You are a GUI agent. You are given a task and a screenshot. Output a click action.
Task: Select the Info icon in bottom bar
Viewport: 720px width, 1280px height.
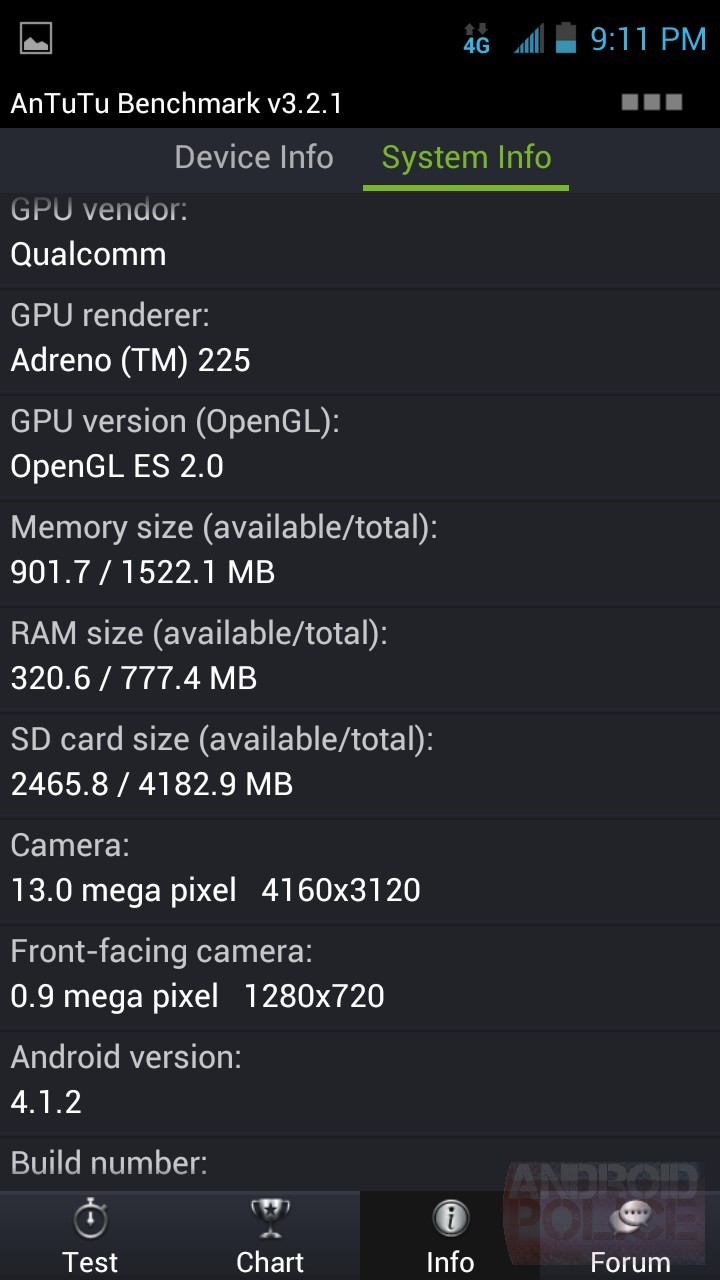(x=450, y=1218)
